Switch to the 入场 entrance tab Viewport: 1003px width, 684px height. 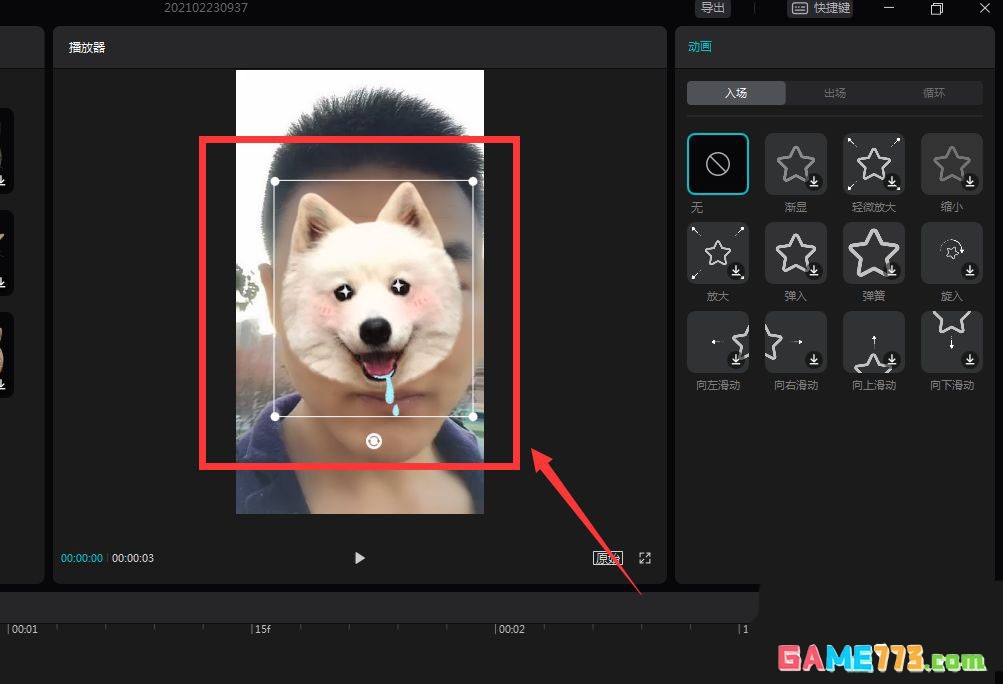pos(736,93)
